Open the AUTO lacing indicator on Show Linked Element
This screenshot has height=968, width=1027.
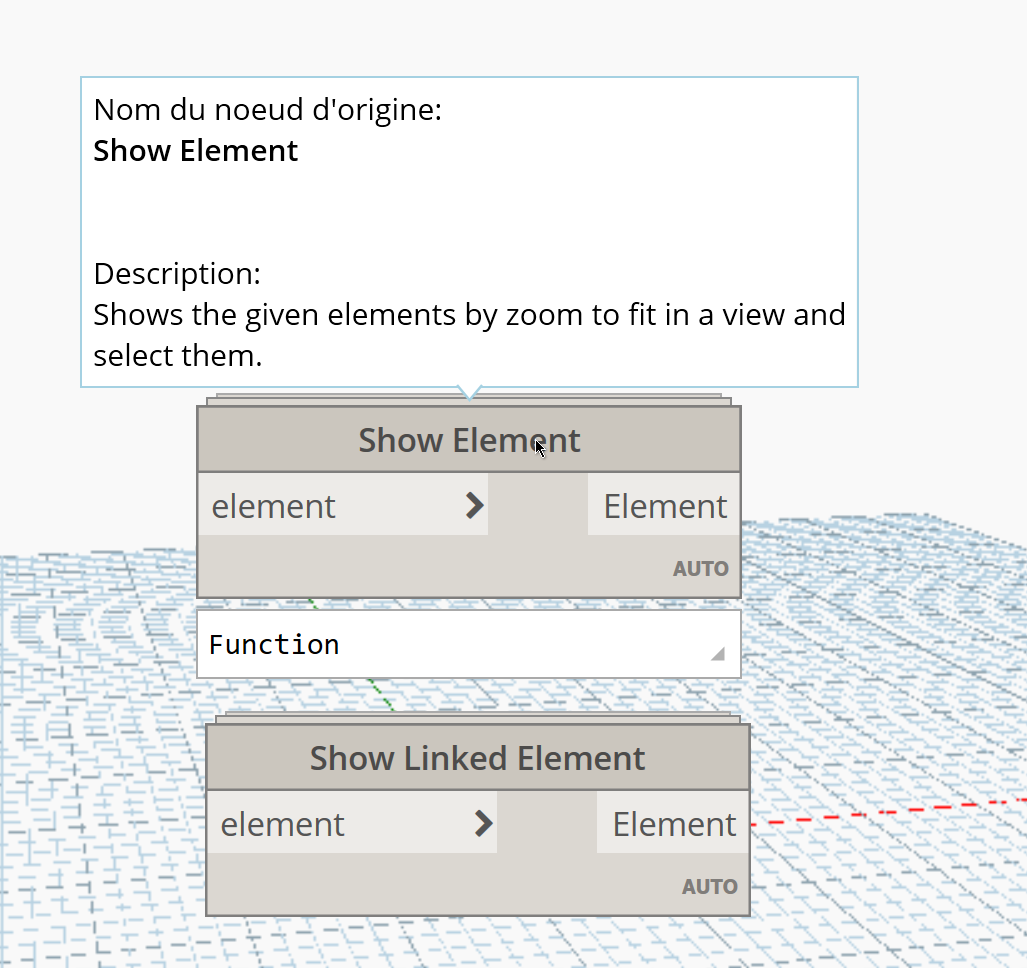[x=709, y=886]
